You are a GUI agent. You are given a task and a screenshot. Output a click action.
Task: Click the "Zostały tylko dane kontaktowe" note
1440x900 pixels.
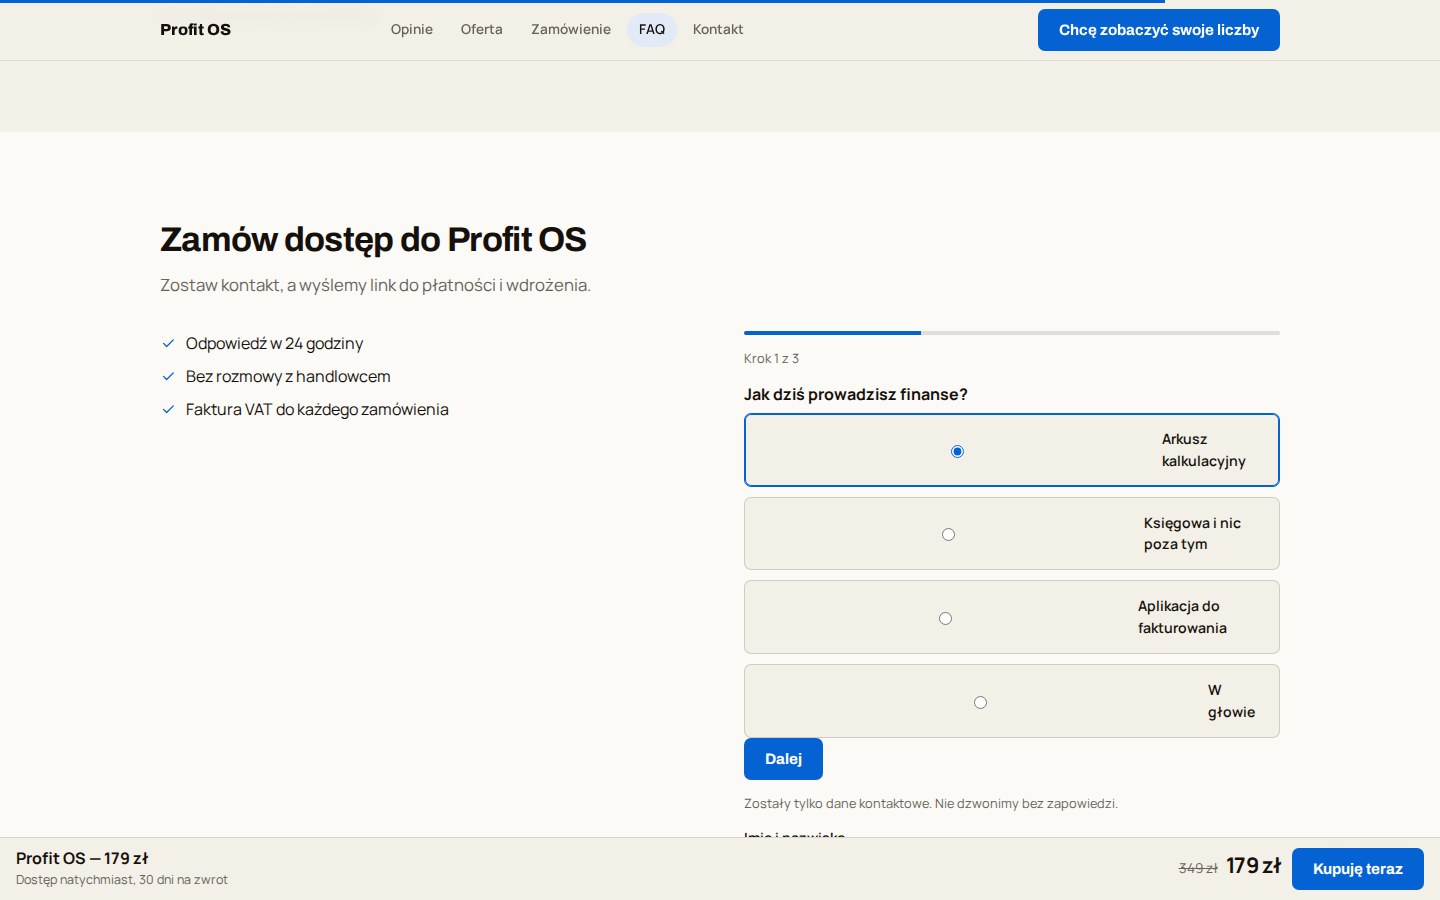(931, 803)
